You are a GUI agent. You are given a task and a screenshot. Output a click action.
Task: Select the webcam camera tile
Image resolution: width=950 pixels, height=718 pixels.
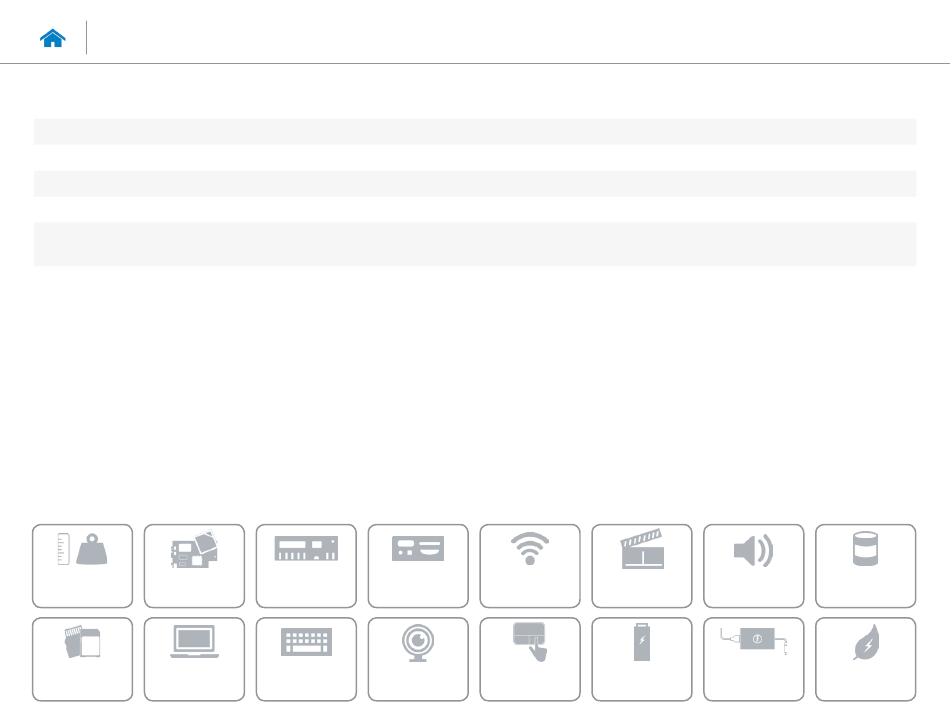[x=418, y=659]
